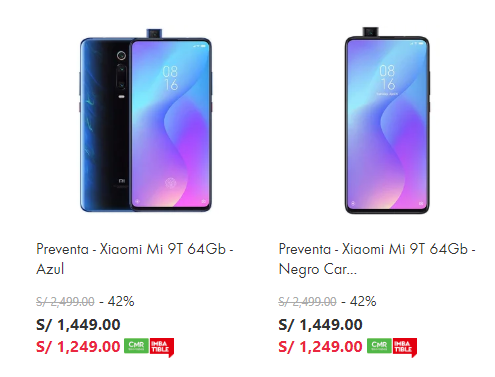Open the blue Xiaomi Mi 9T product image

pyautogui.click(x=146, y=120)
